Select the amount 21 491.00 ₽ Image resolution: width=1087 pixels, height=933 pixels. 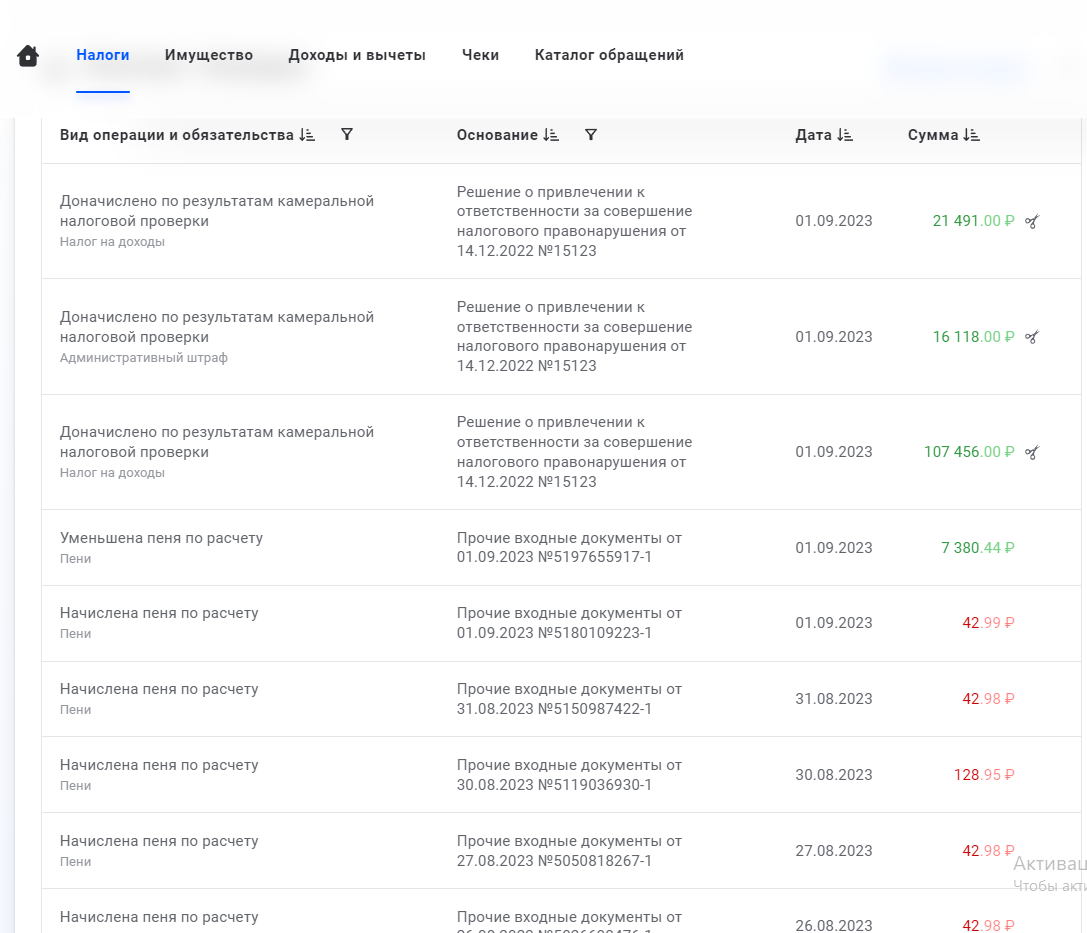pyautogui.click(x=973, y=221)
